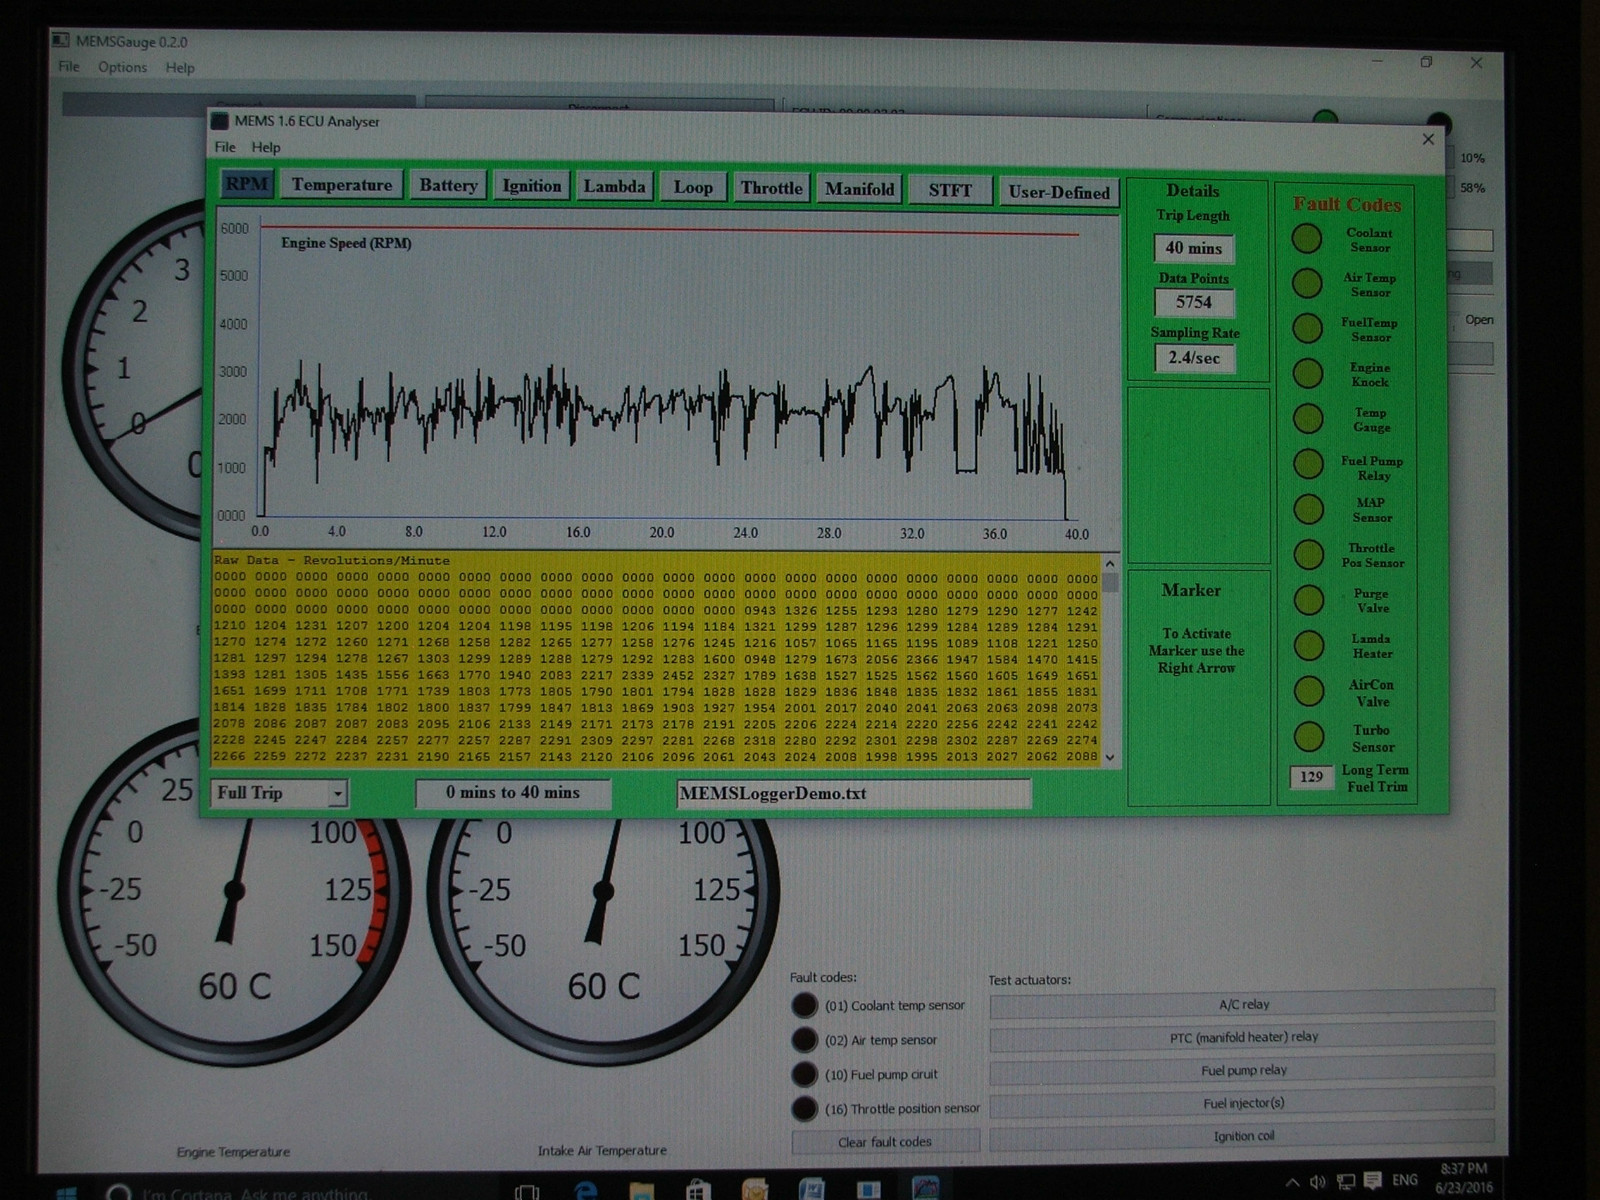Open the ECU Analyser Help menu
1600x1200 pixels.
[266, 147]
